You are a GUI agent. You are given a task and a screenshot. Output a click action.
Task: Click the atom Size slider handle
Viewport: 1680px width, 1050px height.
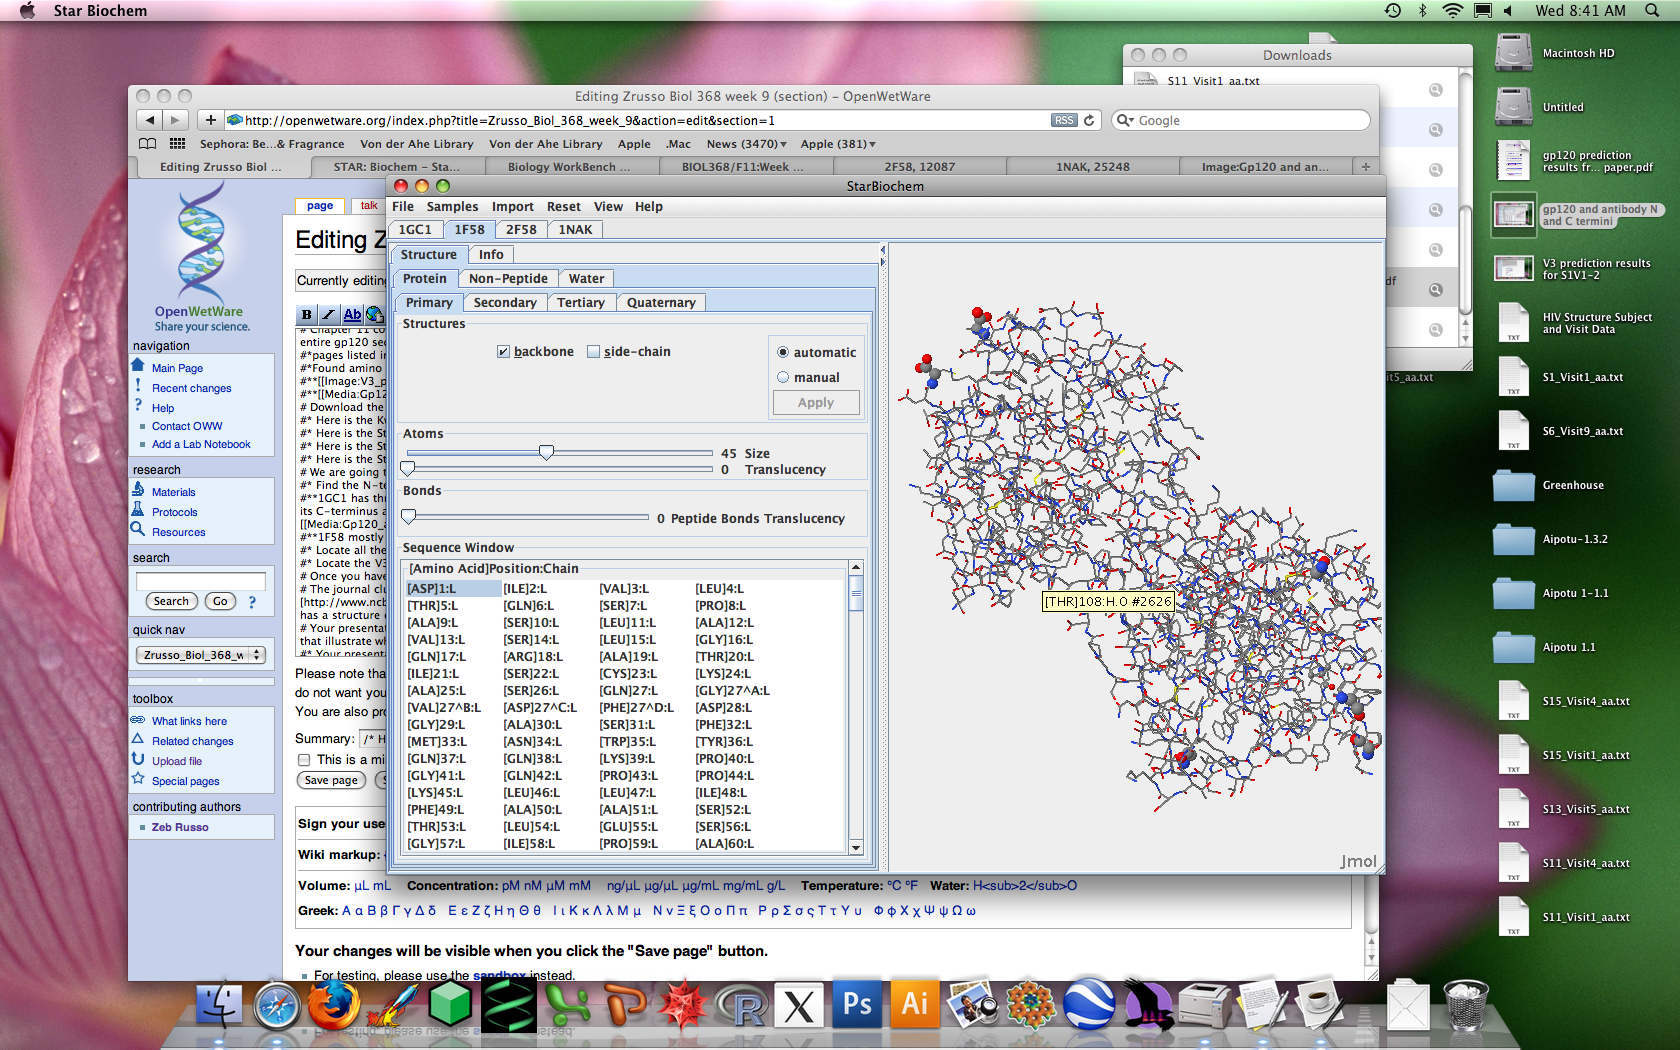(x=546, y=453)
